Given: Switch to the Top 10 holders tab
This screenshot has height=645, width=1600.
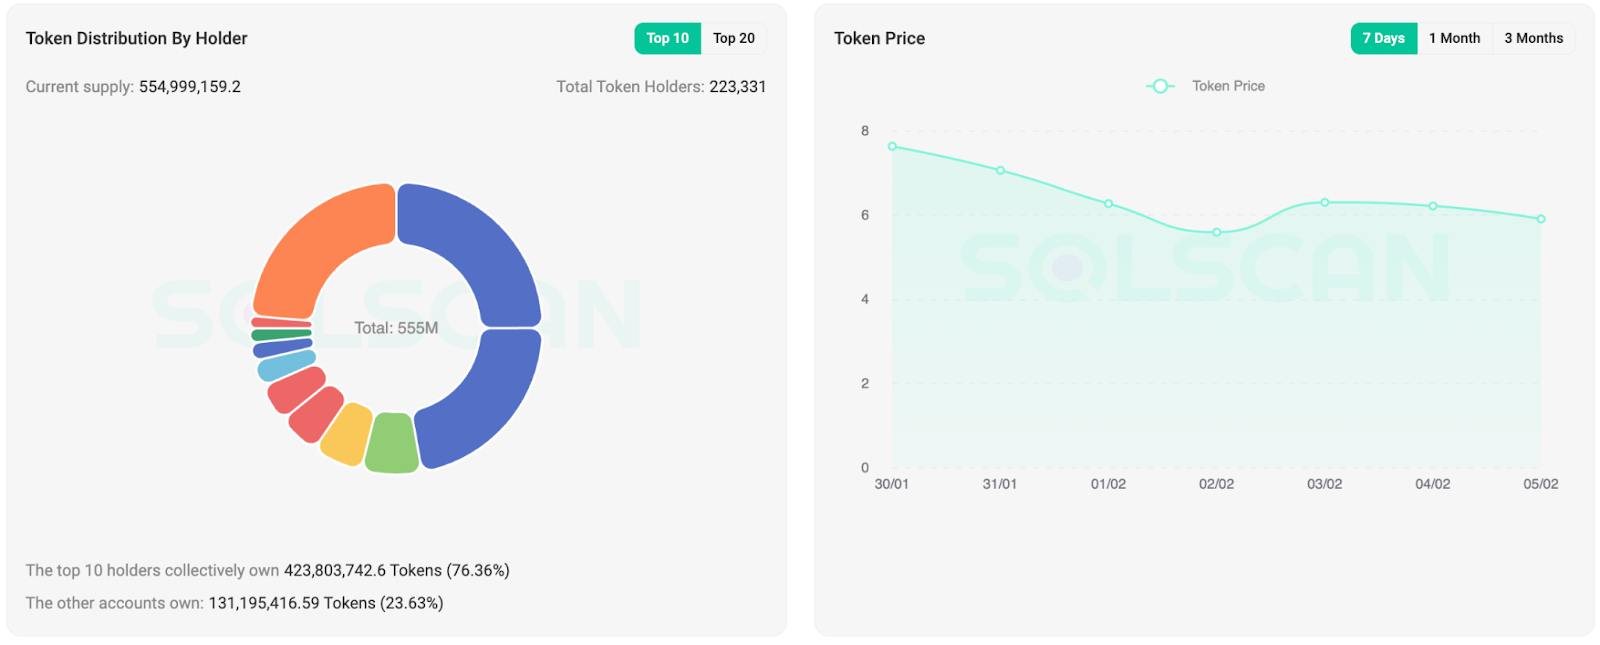Looking at the screenshot, I should (x=667, y=38).
